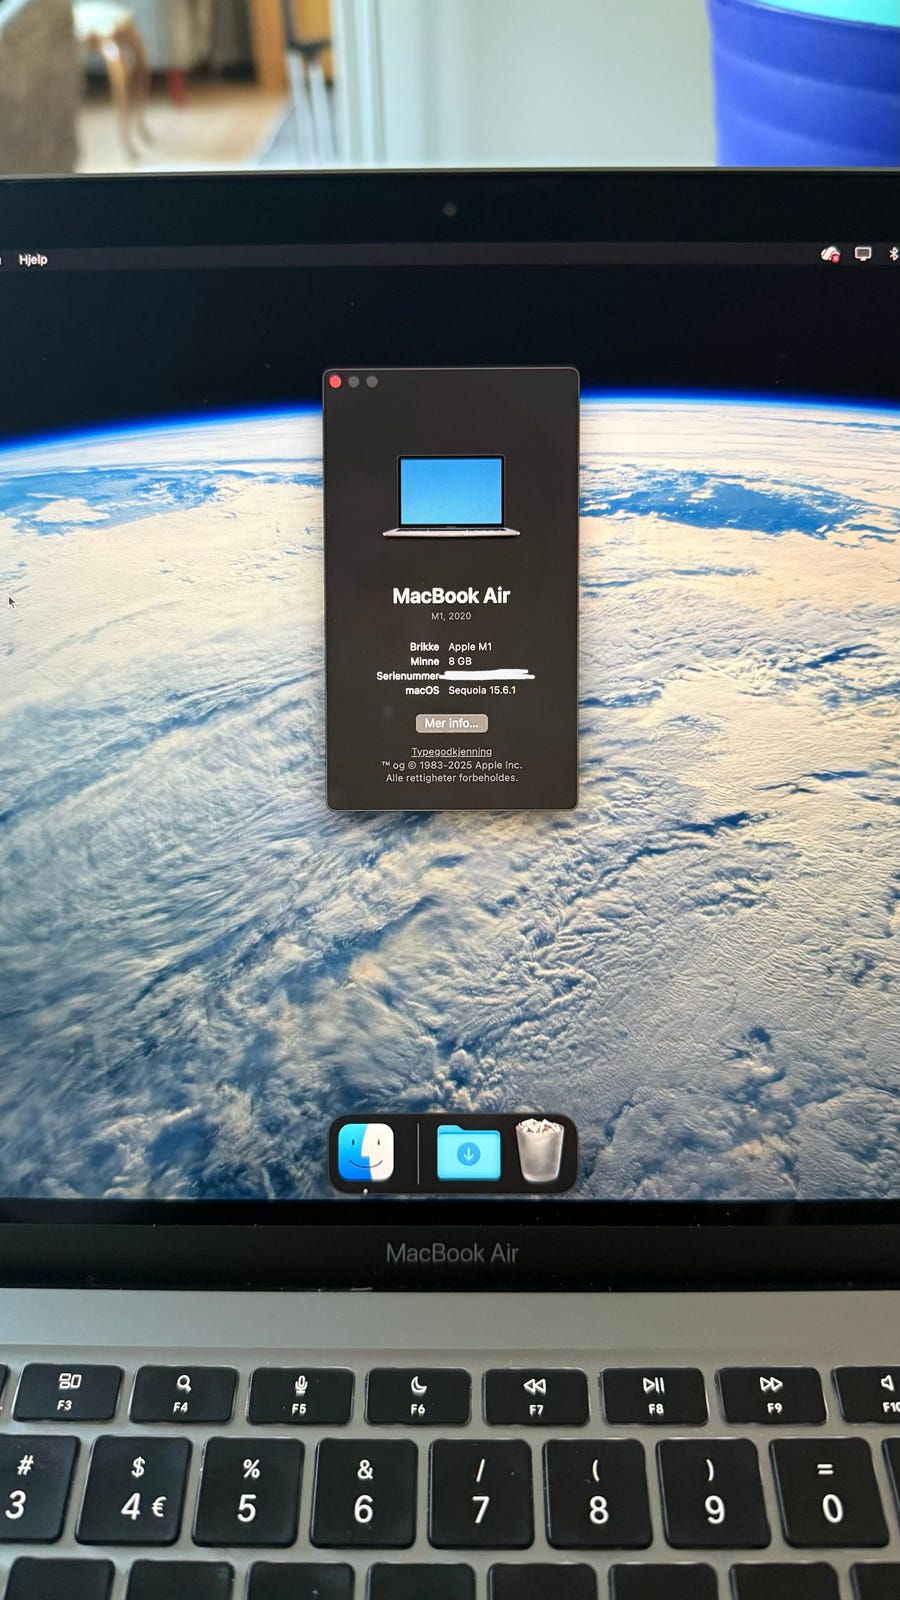This screenshot has height=1600, width=900.
Task: Click the 'Sequoia 15.6.1' macOS version
Action: point(482,690)
